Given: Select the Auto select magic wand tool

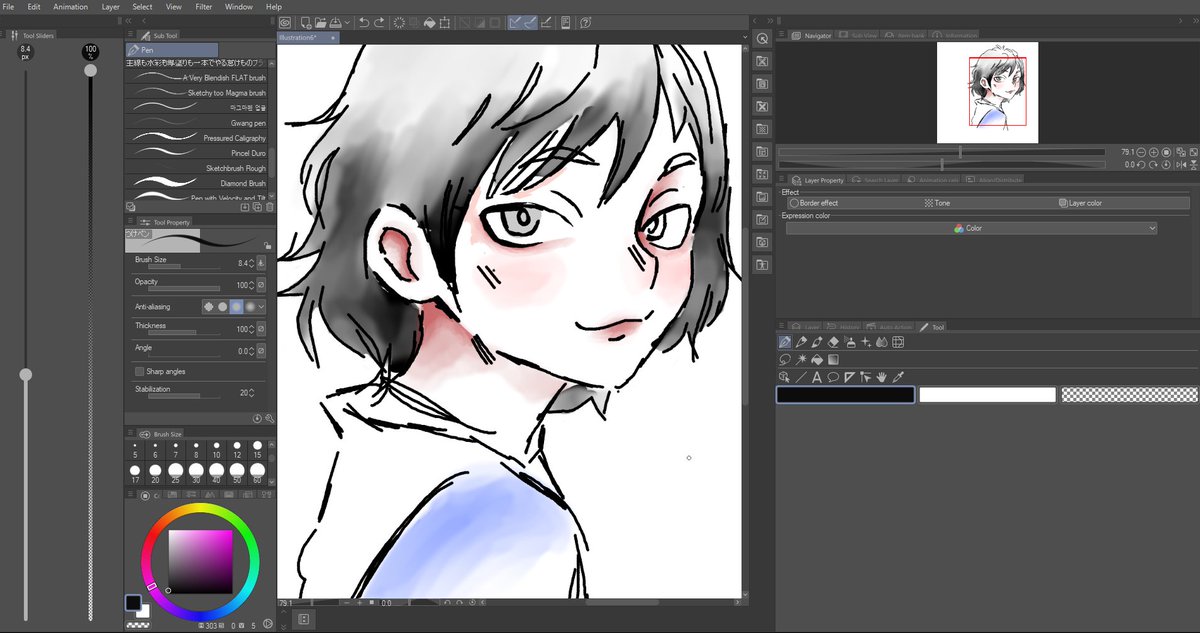Looking at the screenshot, I should click(801, 359).
